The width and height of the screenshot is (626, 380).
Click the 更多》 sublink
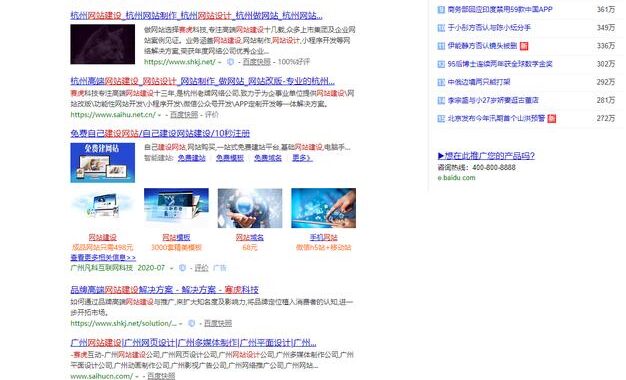tap(302, 158)
